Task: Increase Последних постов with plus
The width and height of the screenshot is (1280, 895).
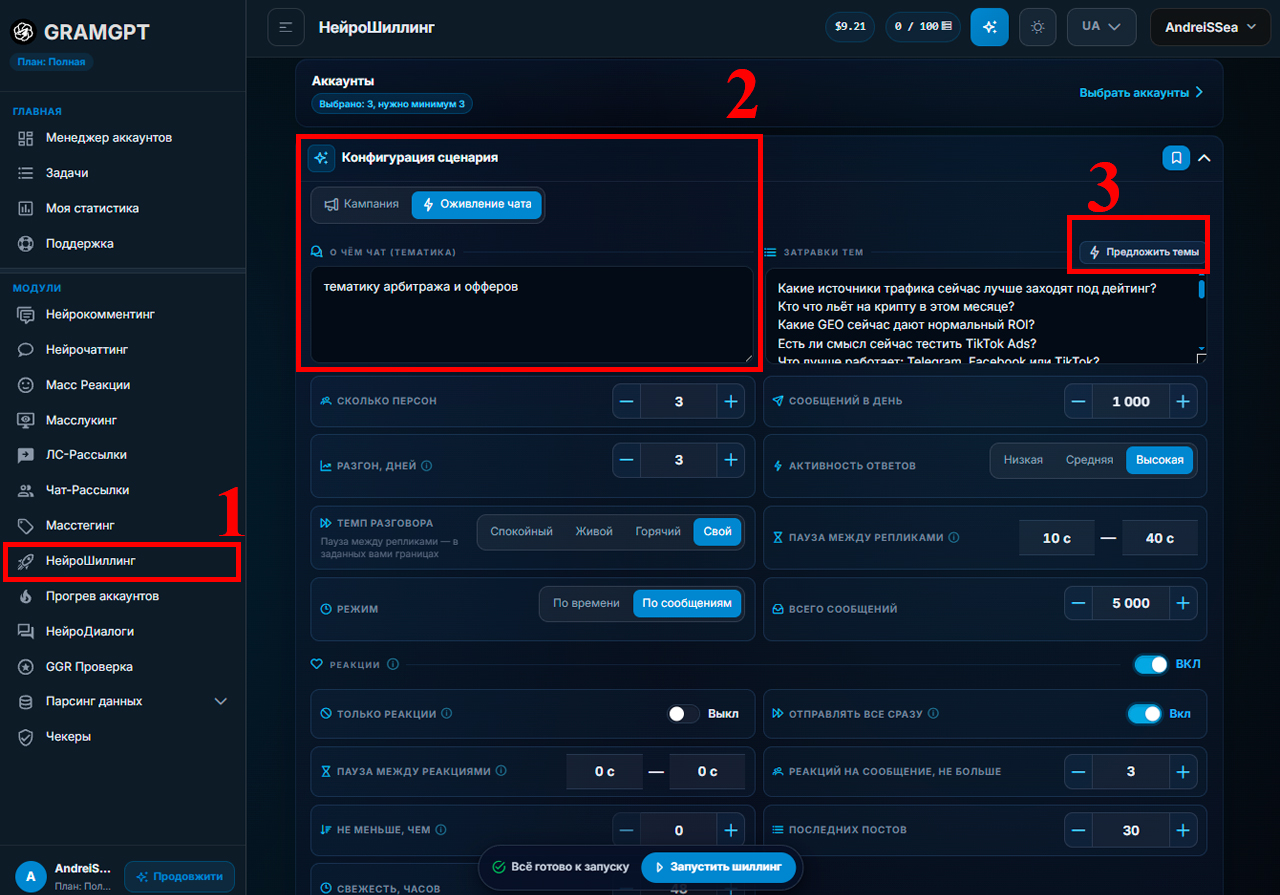Action: click(x=1183, y=830)
